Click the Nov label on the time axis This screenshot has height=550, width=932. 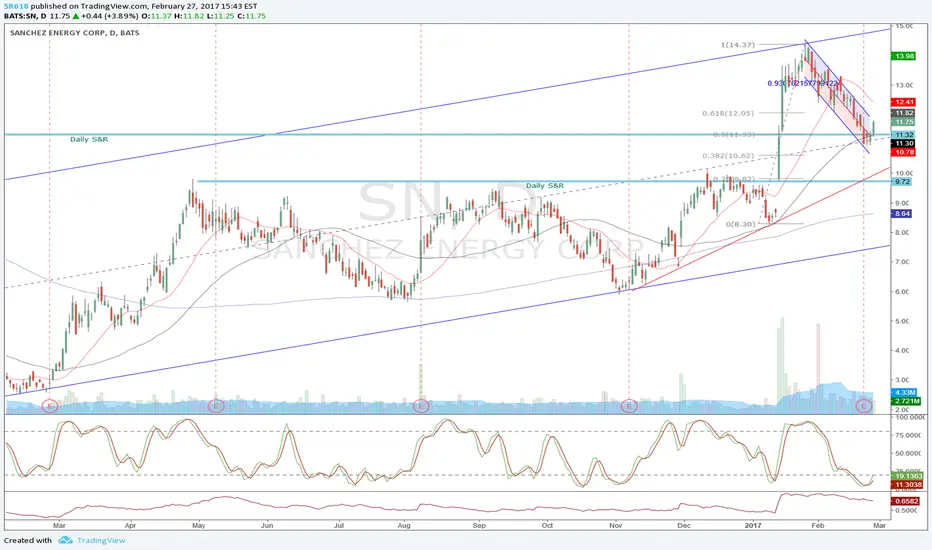615,526
